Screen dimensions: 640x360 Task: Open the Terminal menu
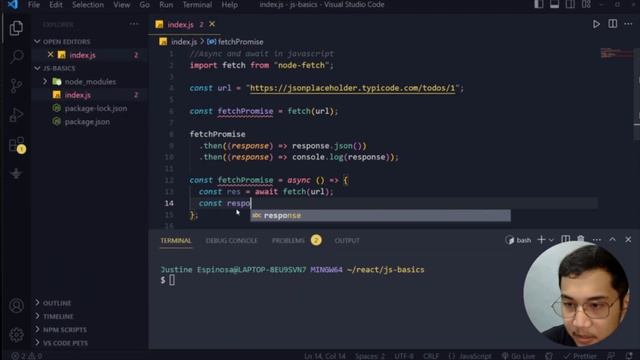click(197, 4)
